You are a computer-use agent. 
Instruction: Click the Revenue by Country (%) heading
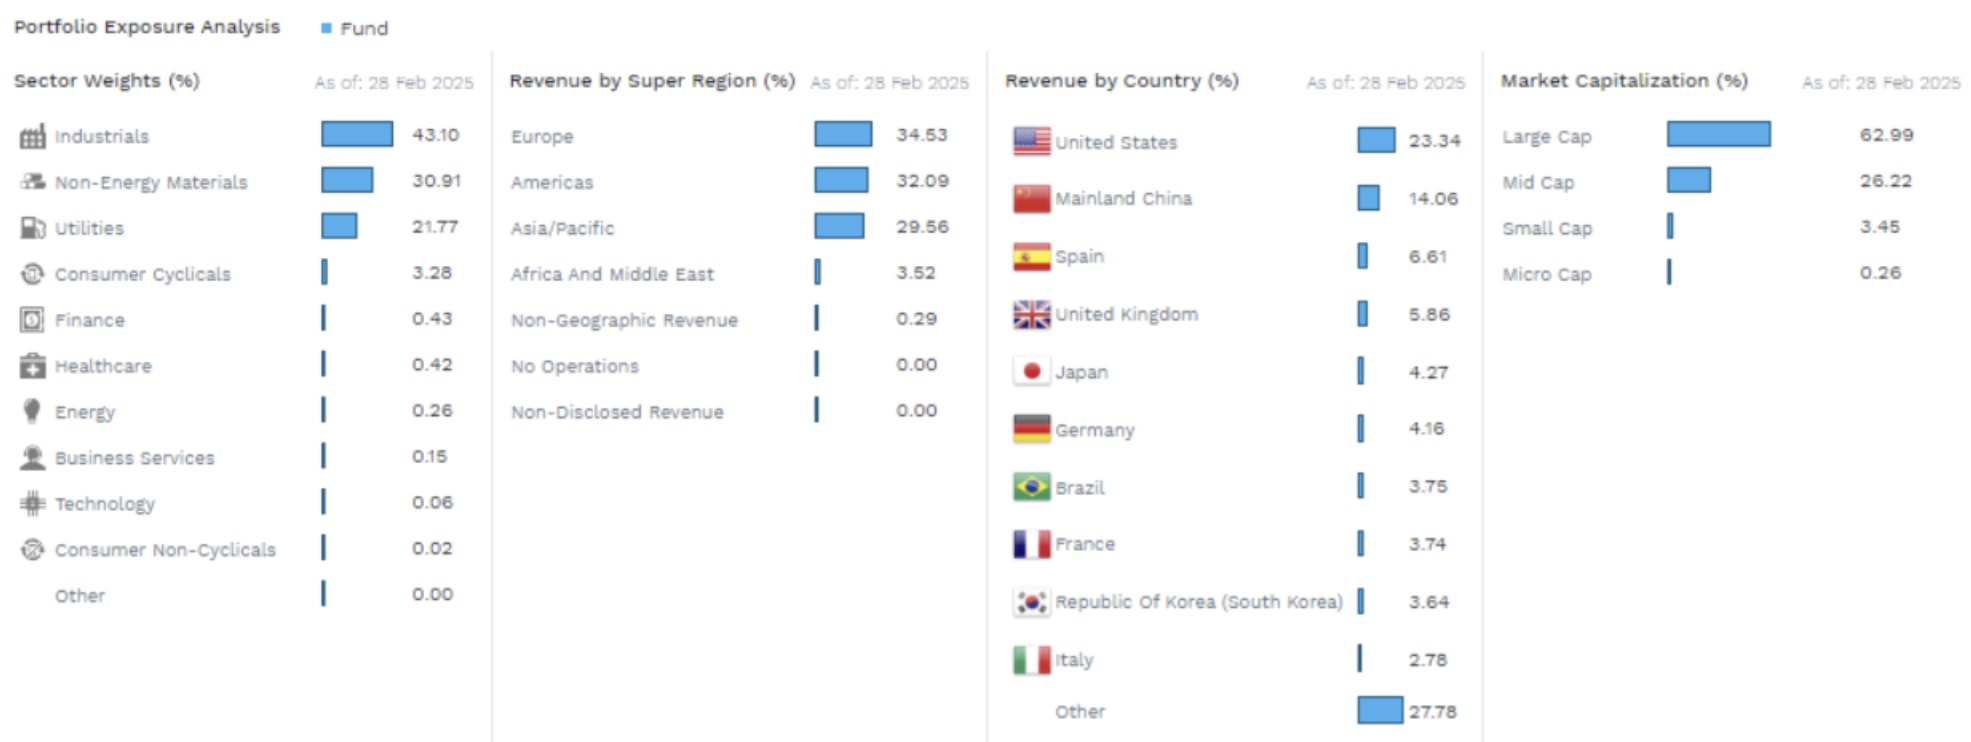[x=1121, y=81]
